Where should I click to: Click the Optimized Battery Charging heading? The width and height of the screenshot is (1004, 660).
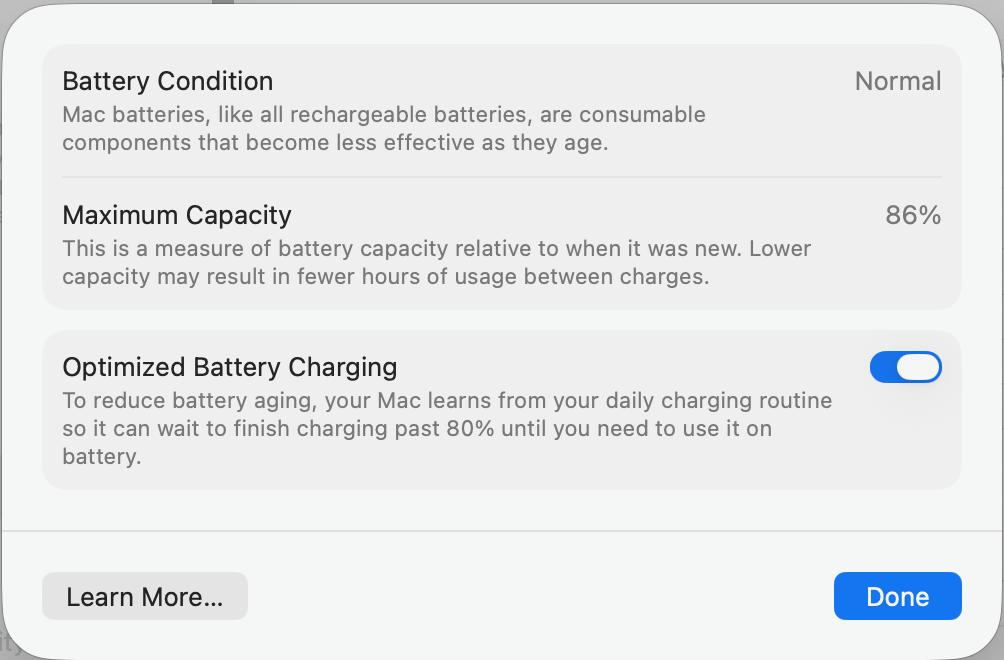pos(229,368)
